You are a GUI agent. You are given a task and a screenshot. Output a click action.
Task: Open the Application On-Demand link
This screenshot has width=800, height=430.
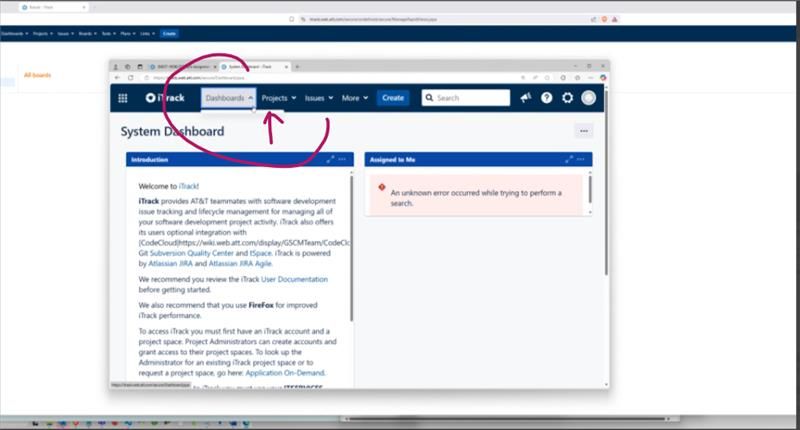click(285, 373)
